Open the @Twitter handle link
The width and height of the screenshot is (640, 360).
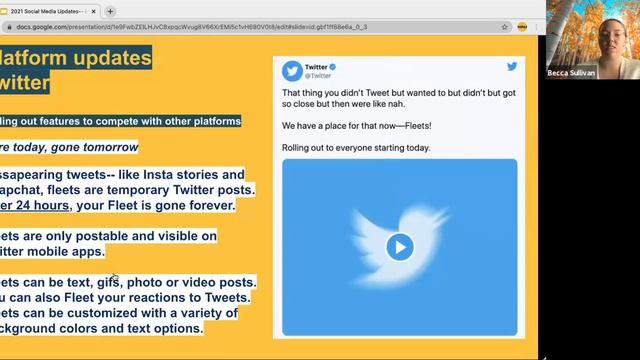point(318,76)
